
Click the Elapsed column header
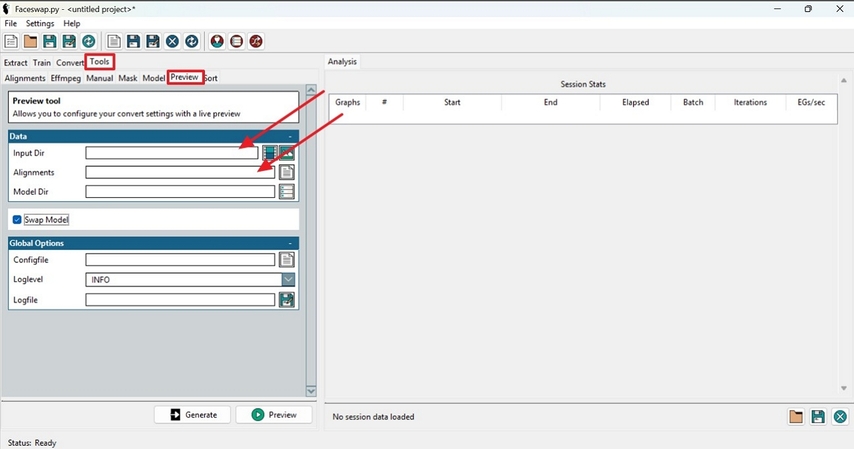pos(636,102)
